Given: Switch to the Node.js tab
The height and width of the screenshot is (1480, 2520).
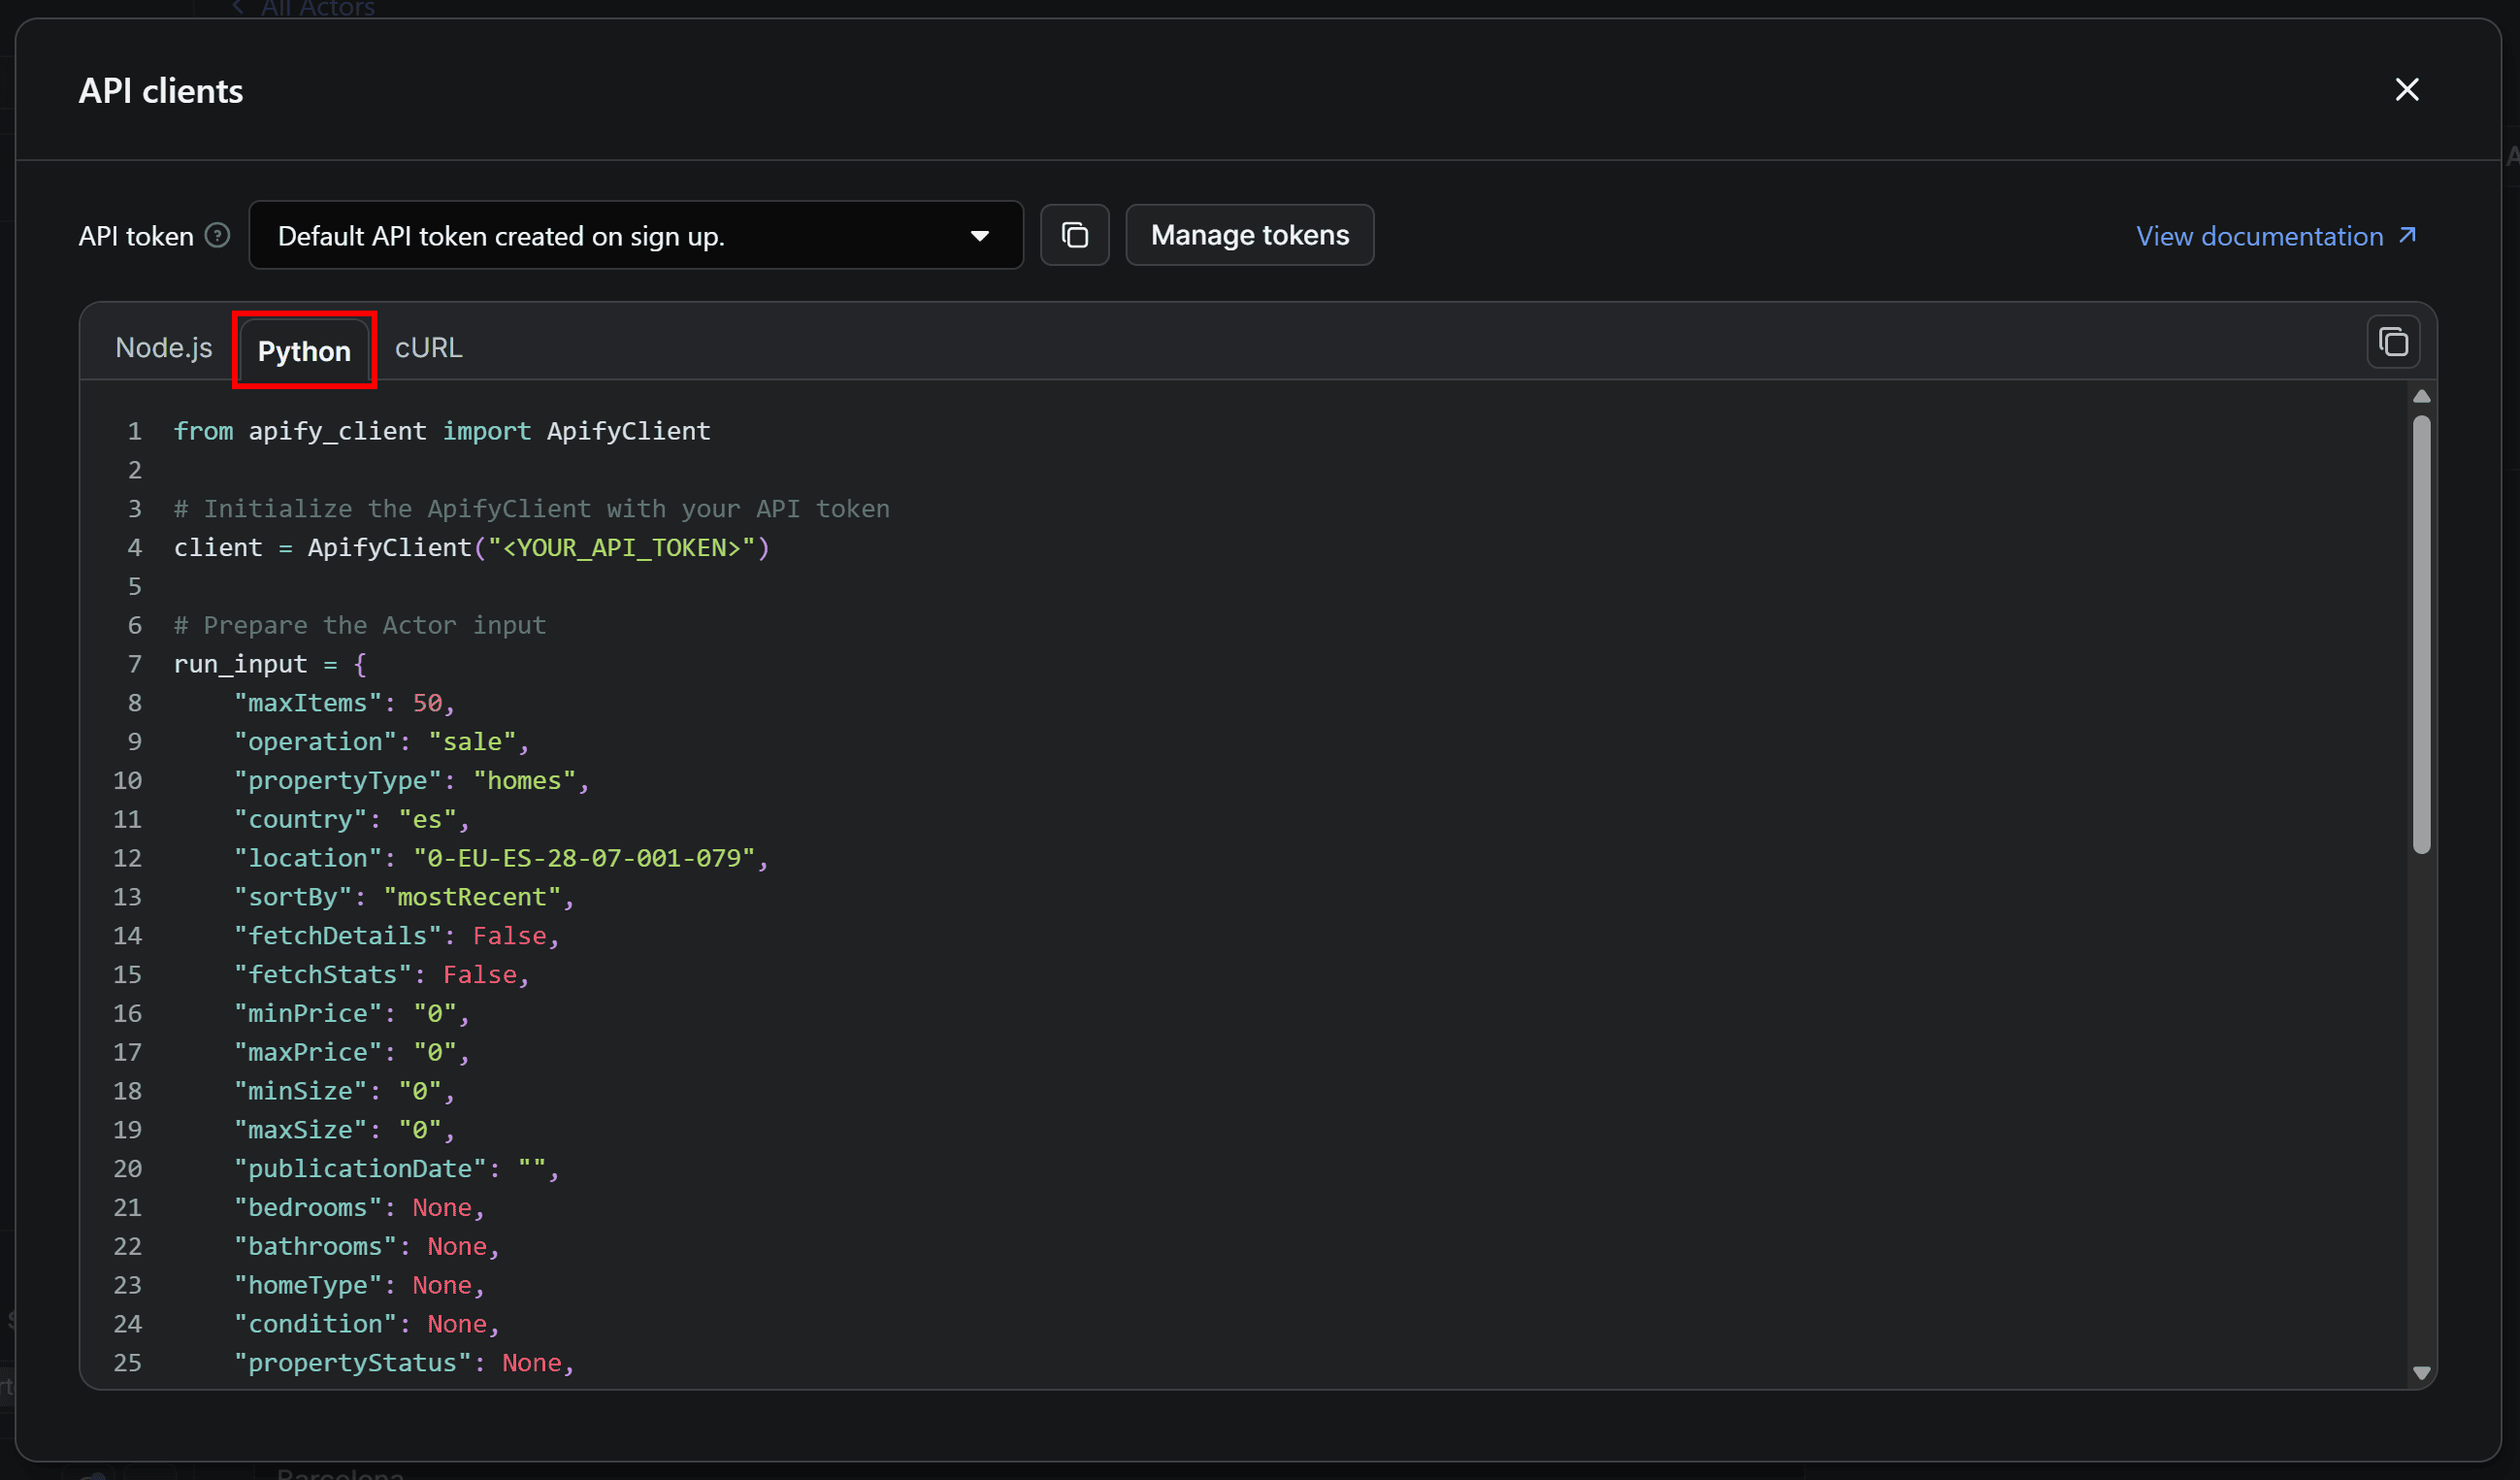Looking at the screenshot, I should [164, 347].
